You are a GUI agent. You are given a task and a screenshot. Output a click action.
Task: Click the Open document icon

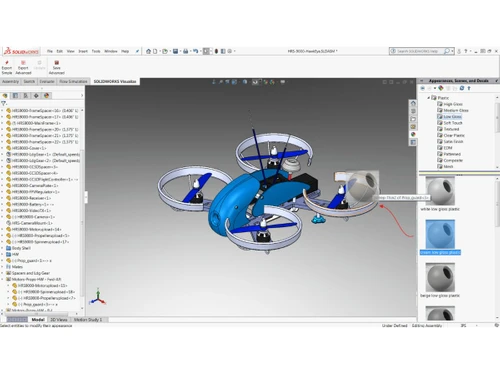(165, 51)
